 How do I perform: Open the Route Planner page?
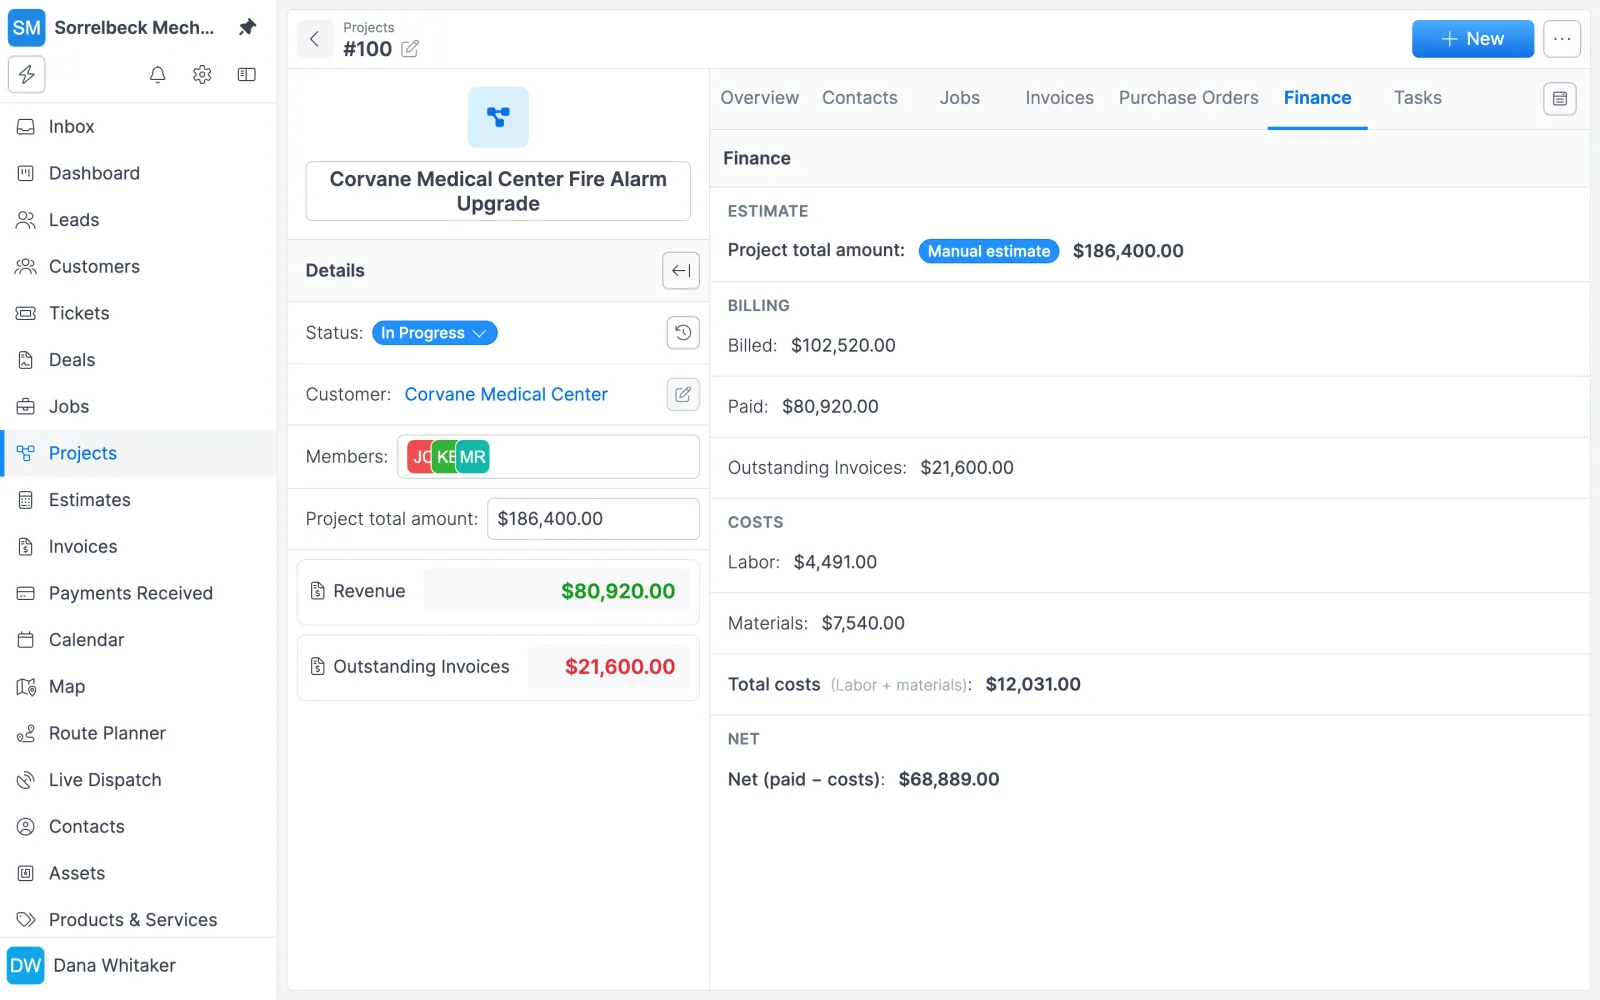[140, 734]
